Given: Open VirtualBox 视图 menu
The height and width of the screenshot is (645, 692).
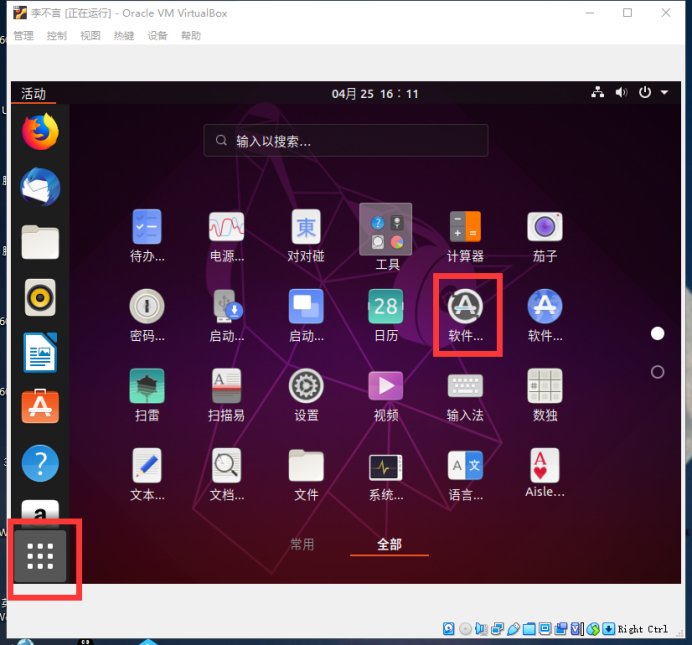Looking at the screenshot, I should click(90, 36).
